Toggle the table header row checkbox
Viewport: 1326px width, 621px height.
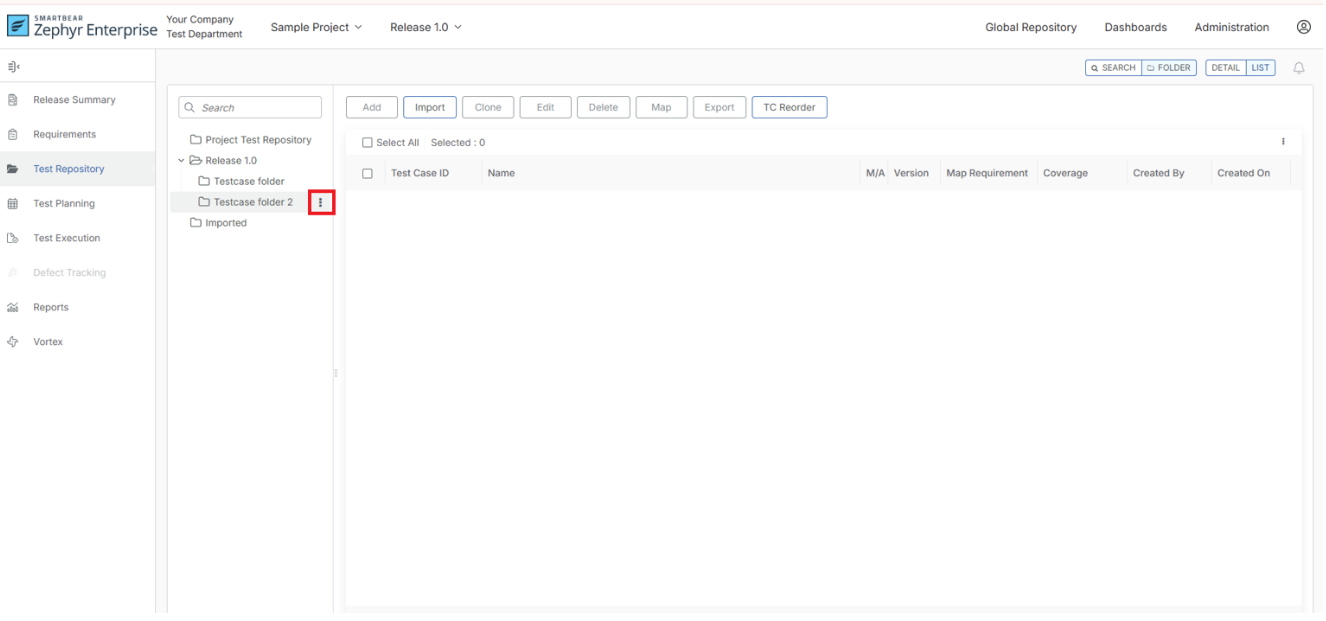pyautogui.click(x=367, y=174)
